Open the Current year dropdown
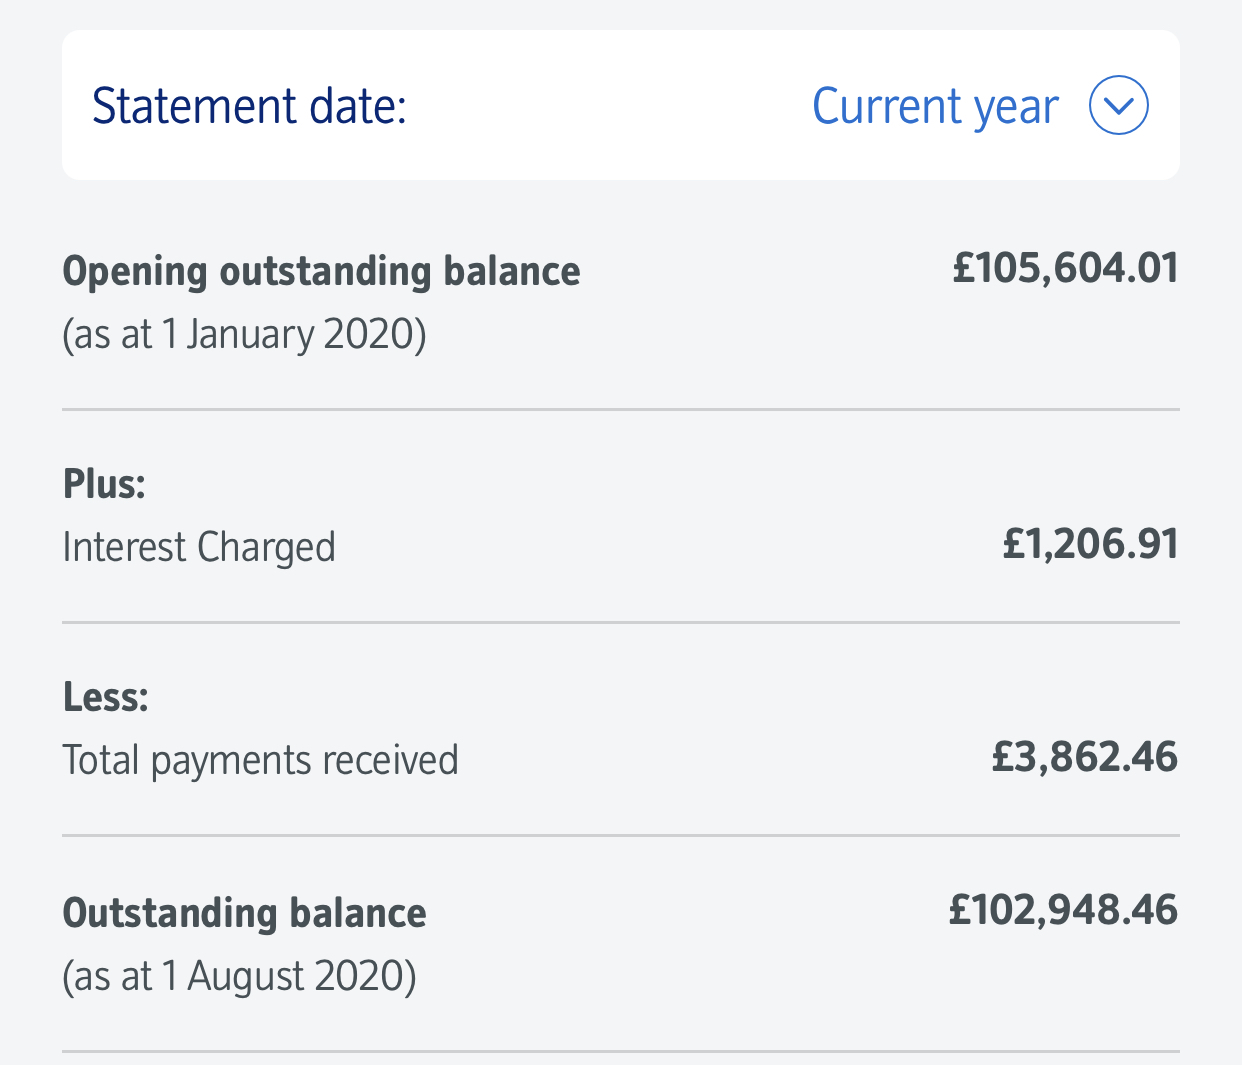1242x1065 pixels. tap(934, 106)
